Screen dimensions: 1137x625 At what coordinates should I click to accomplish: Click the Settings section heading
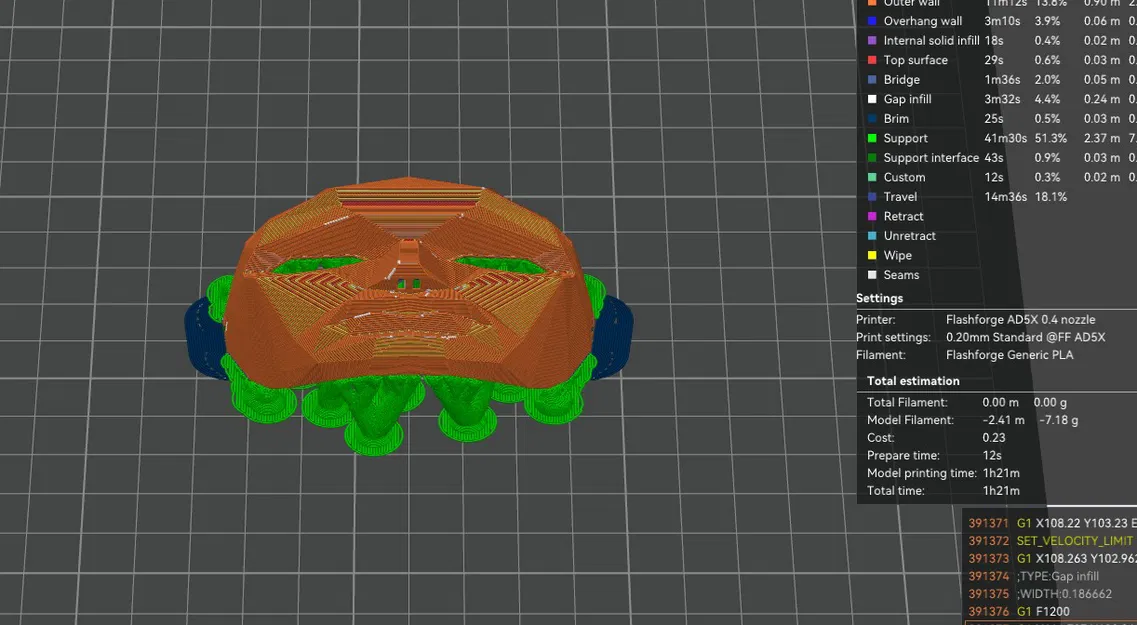(879, 299)
